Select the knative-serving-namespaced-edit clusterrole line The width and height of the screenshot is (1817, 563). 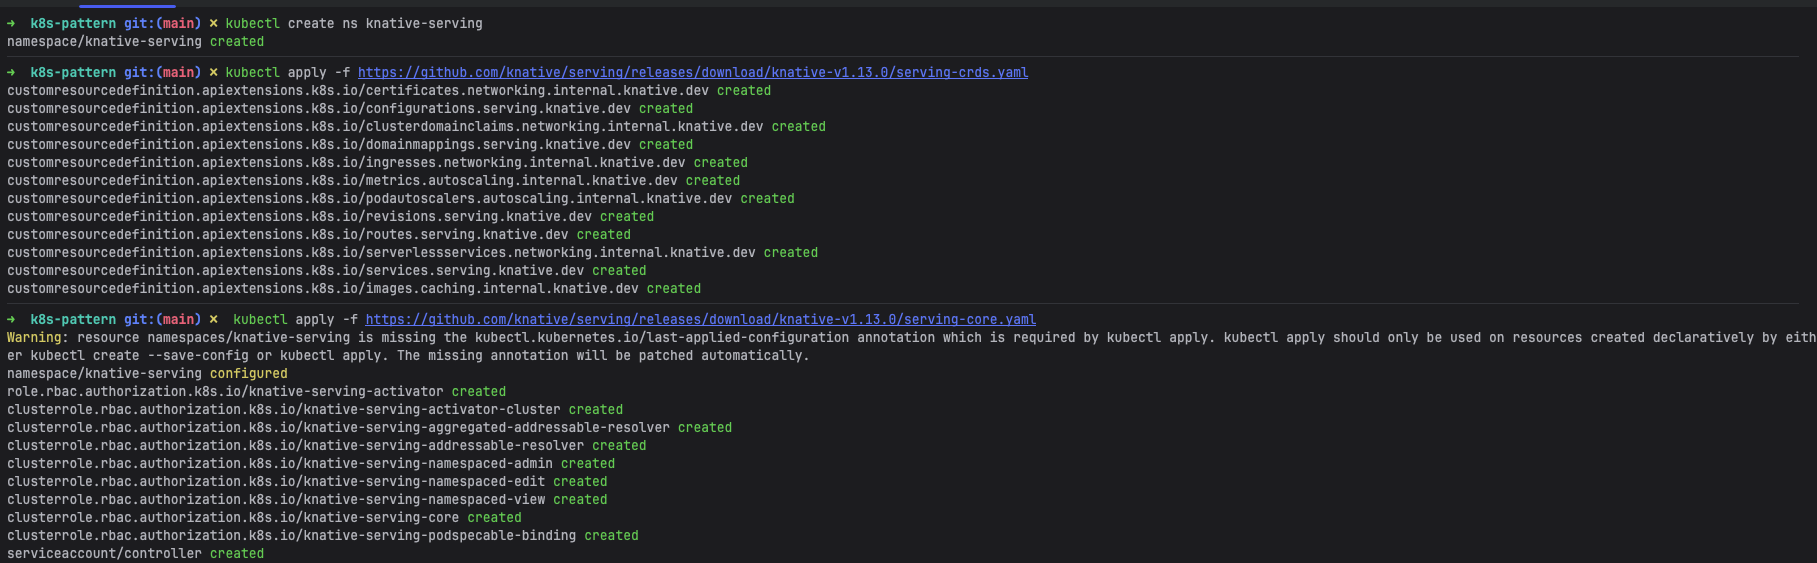[x=307, y=481]
